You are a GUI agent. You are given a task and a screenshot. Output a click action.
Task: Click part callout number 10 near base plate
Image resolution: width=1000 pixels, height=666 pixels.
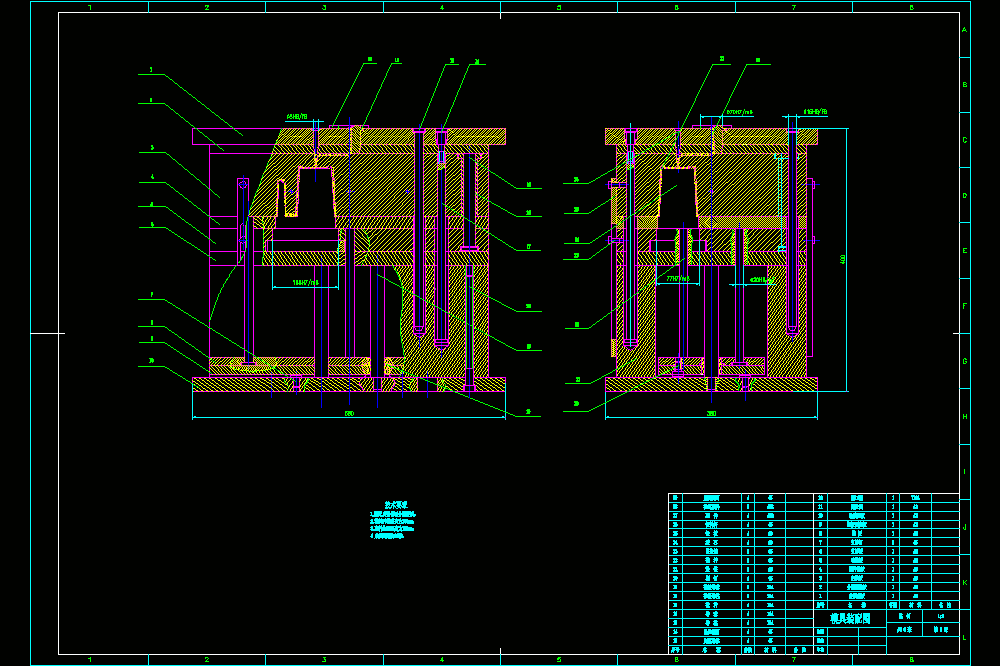coord(151,361)
